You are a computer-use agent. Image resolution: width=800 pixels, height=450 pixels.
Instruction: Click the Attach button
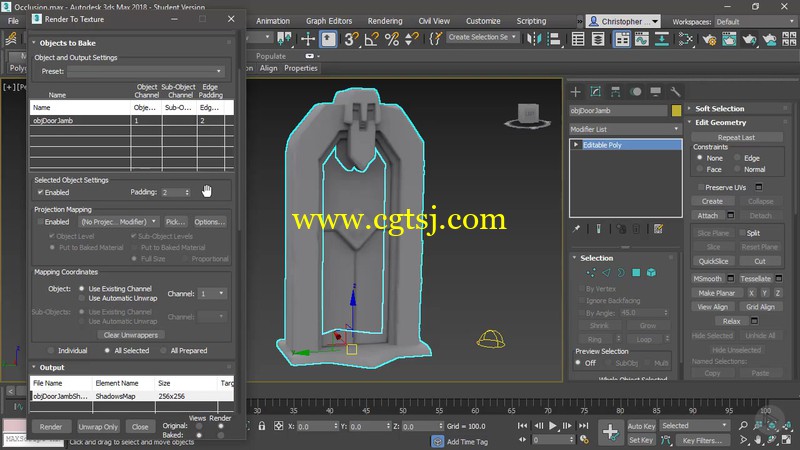[707, 215]
